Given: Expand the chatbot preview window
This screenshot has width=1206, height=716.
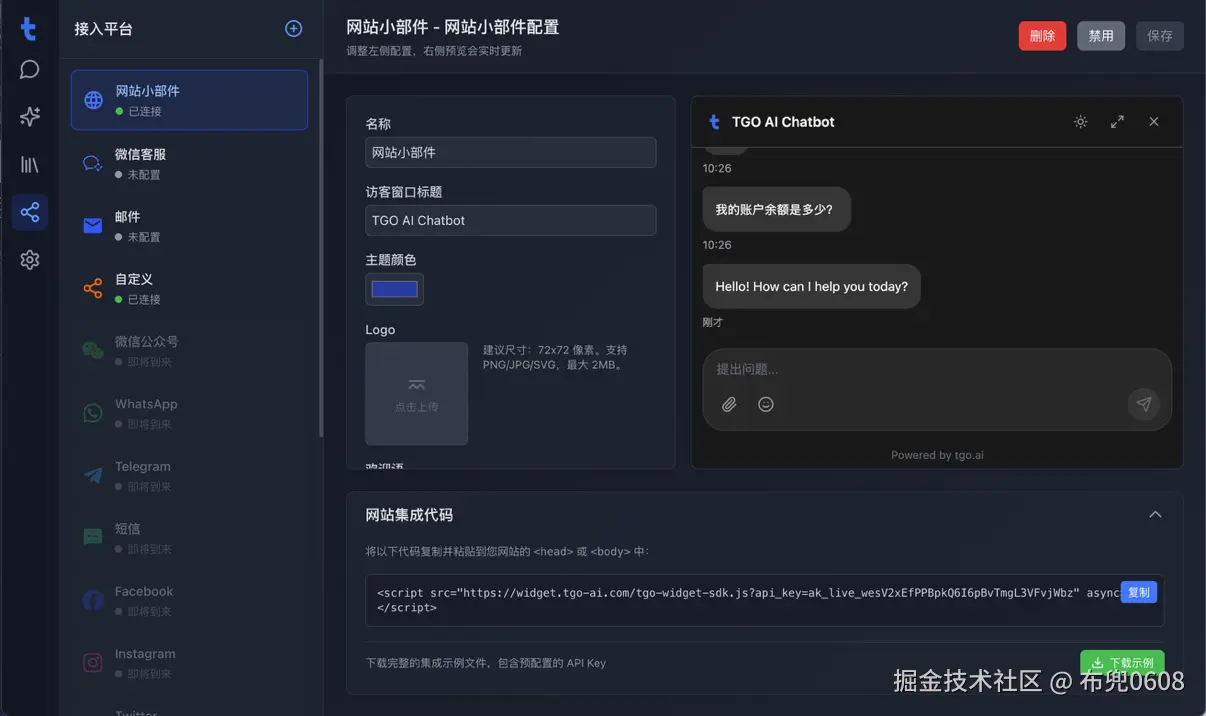Looking at the screenshot, I should pyautogui.click(x=1117, y=121).
